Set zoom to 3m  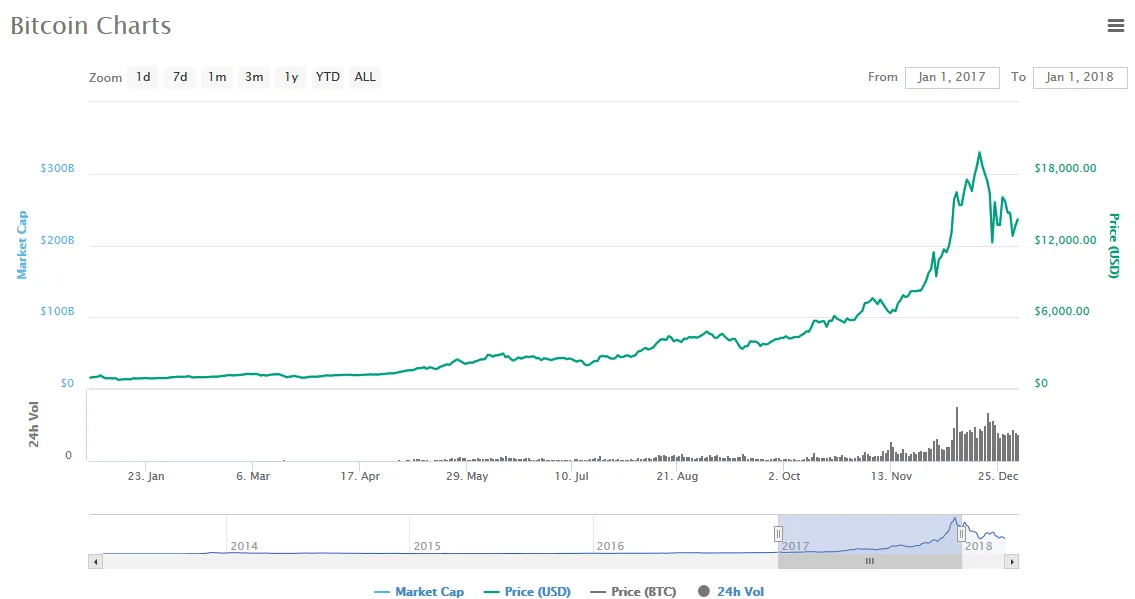[x=254, y=77]
